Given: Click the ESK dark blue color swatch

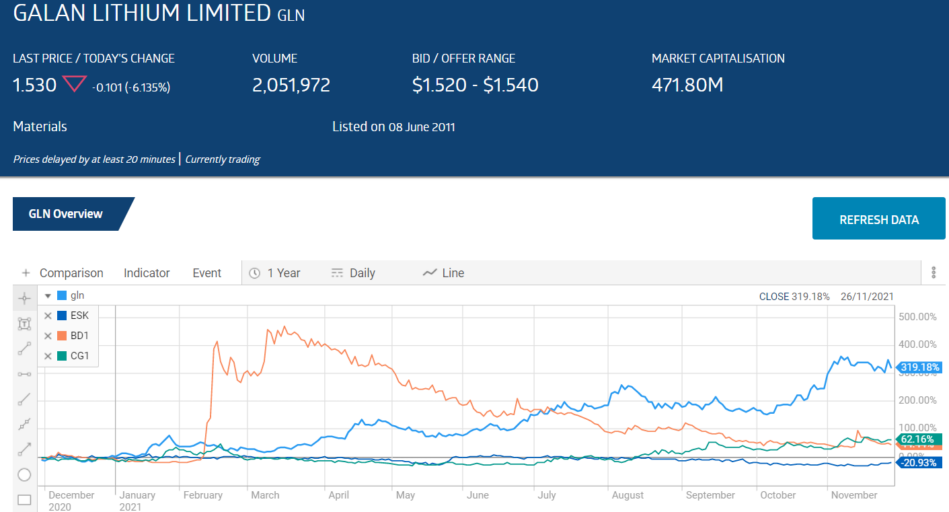Looking at the screenshot, I should pos(62,315).
